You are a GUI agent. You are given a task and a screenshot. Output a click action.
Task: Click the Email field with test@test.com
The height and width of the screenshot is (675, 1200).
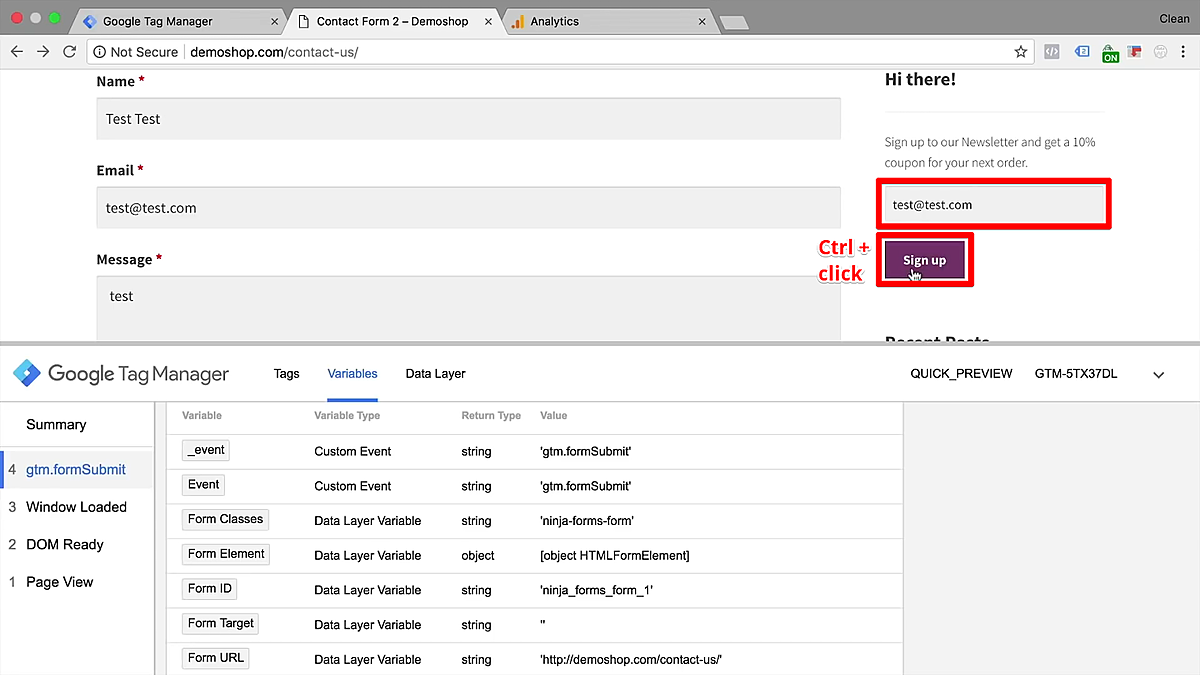click(468, 208)
